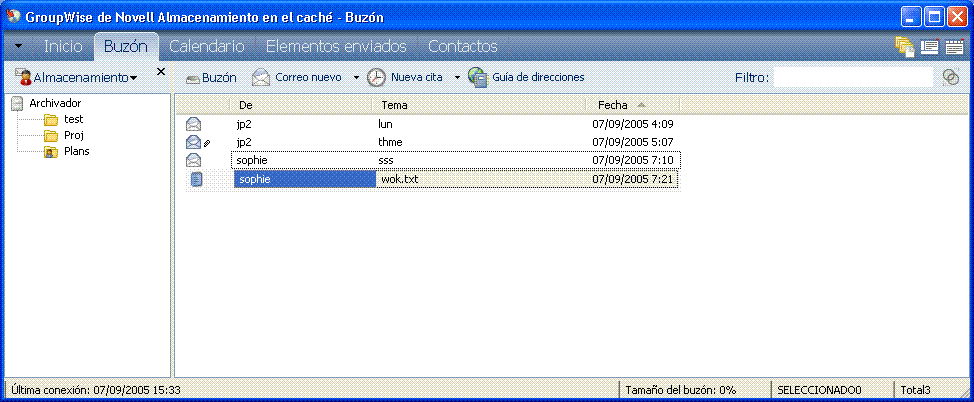Click the date 07/09/2005 7:21
This screenshot has height=402, width=974.
point(633,180)
